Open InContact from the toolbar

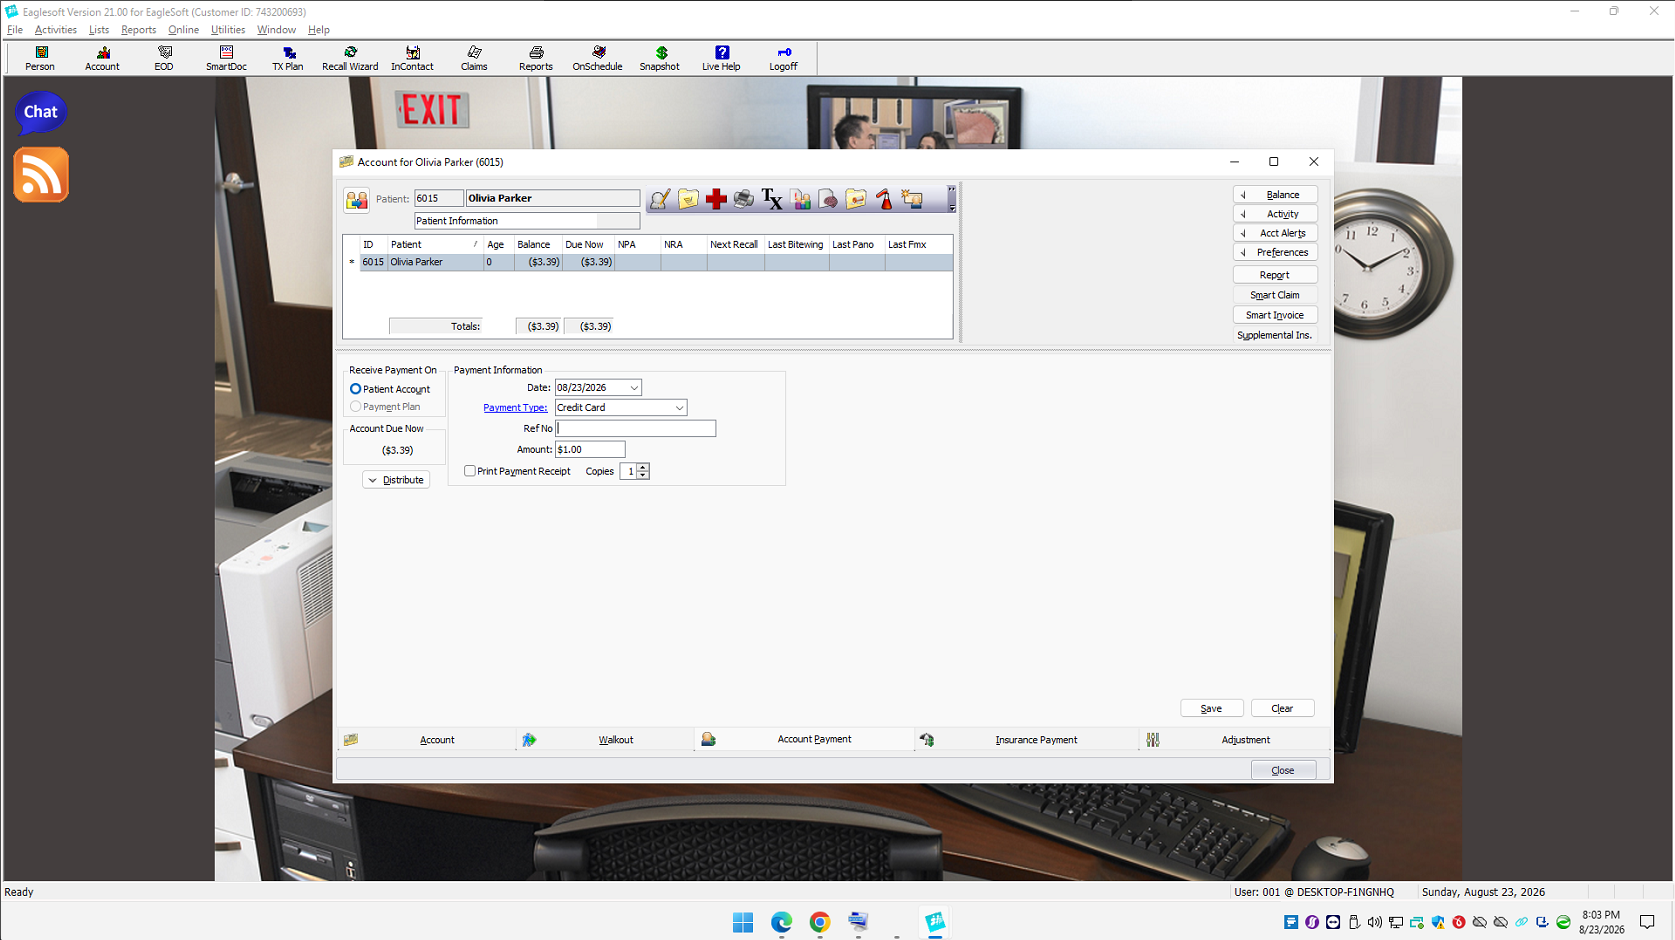point(412,58)
